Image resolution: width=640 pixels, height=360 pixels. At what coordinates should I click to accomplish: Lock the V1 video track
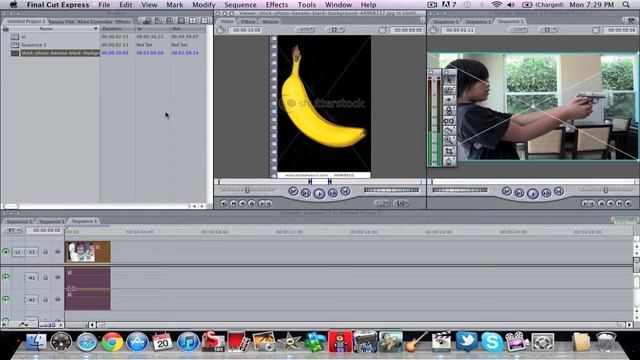[x=45, y=252]
